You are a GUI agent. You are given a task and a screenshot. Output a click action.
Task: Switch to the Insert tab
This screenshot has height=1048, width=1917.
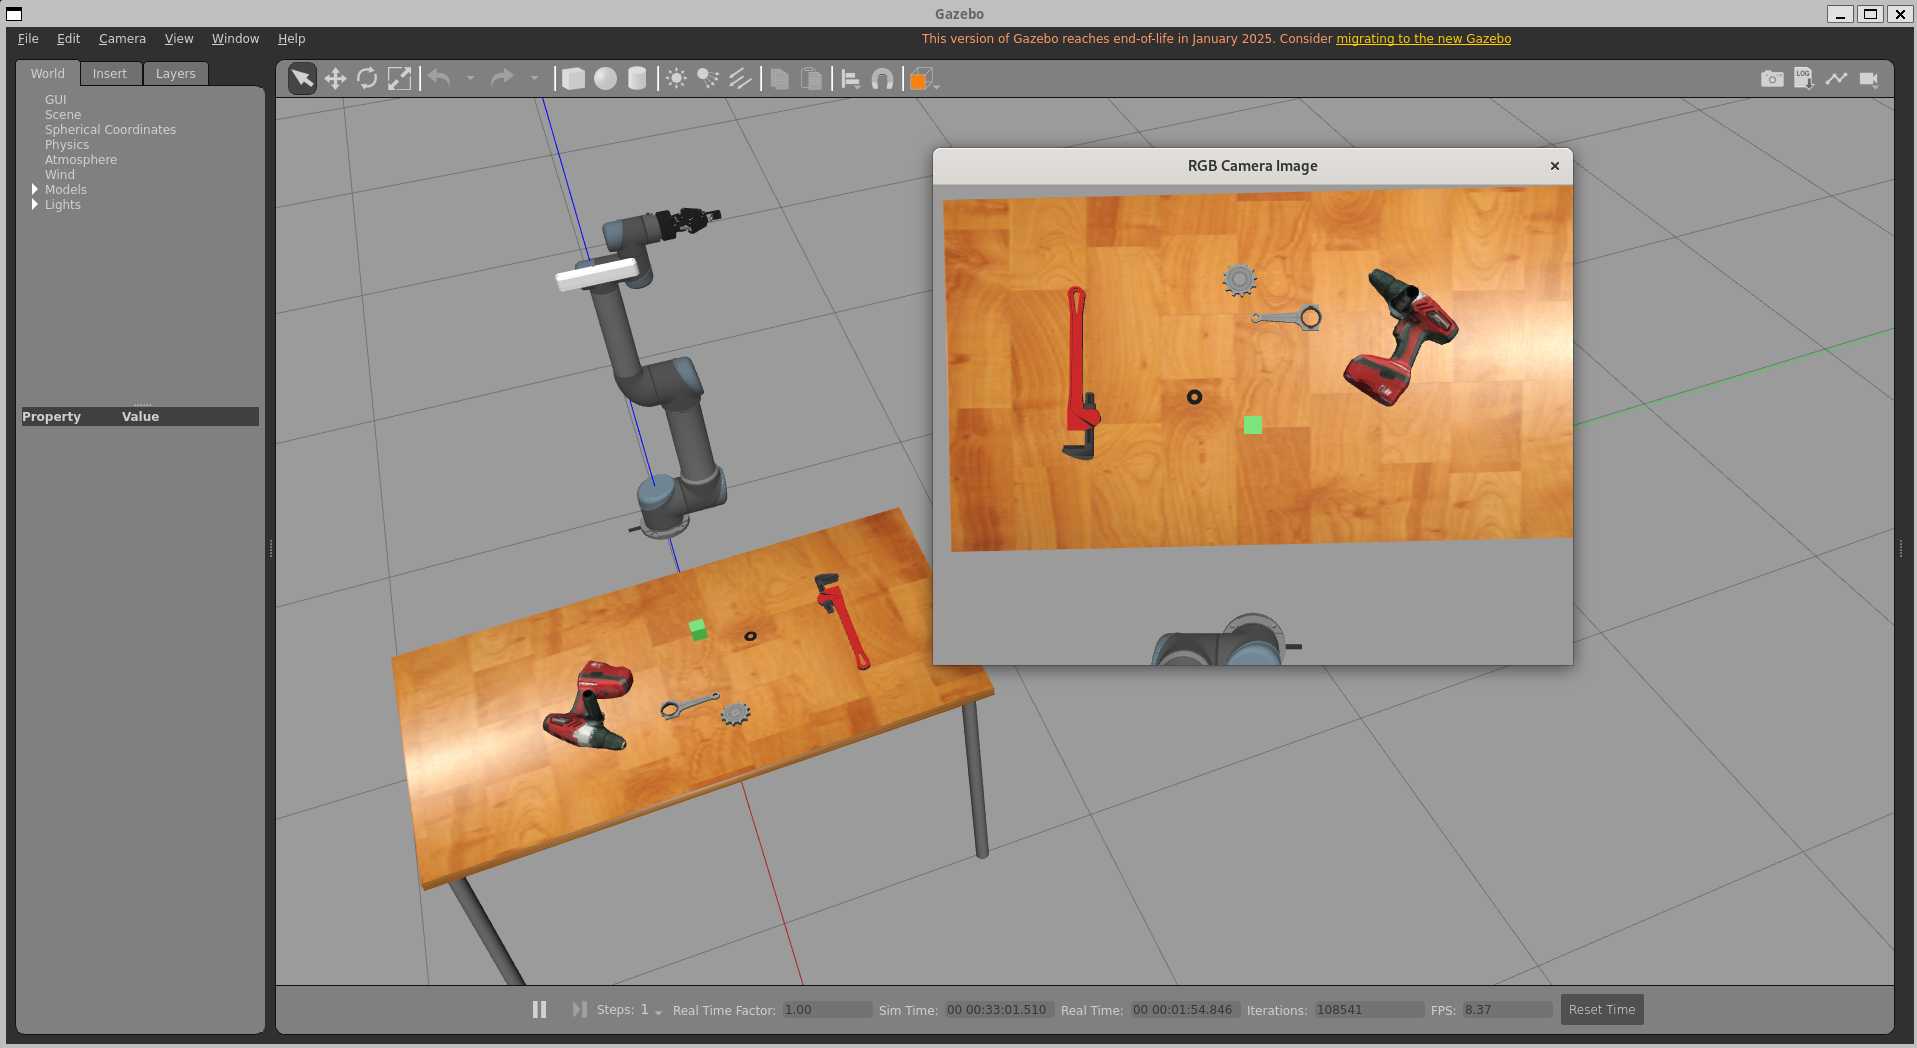[x=110, y=74]
